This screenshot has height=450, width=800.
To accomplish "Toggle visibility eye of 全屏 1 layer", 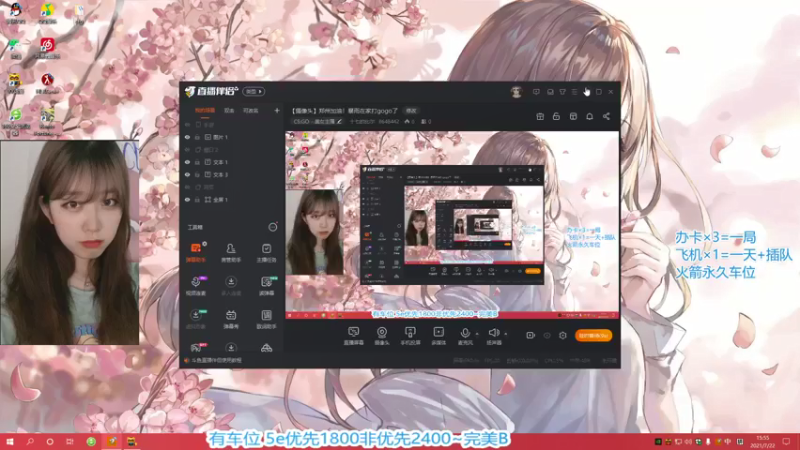I will click(x=187, y=199).
